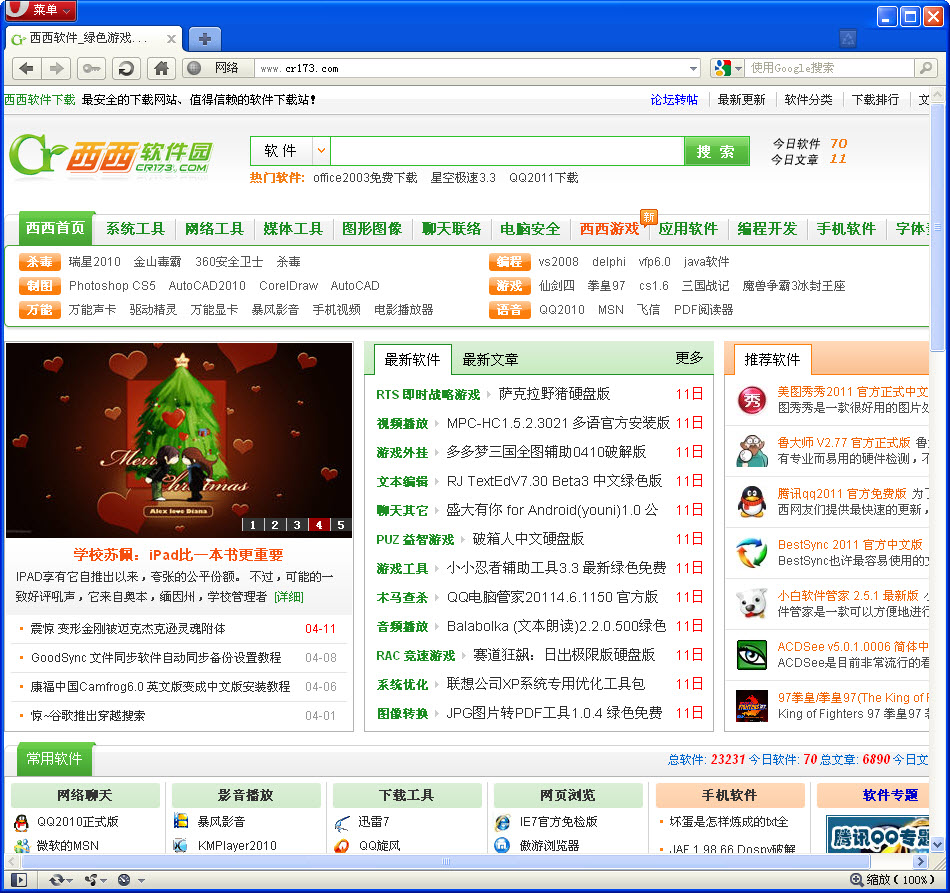
Task: Click the green 搜索 button
Action: click(x=716, y=151)
